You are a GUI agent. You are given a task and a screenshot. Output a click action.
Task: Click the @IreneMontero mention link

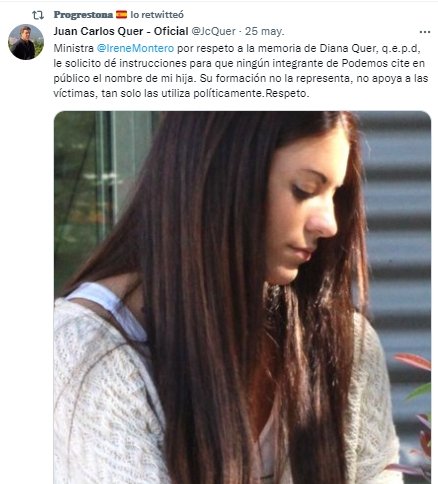coord(135,48)
